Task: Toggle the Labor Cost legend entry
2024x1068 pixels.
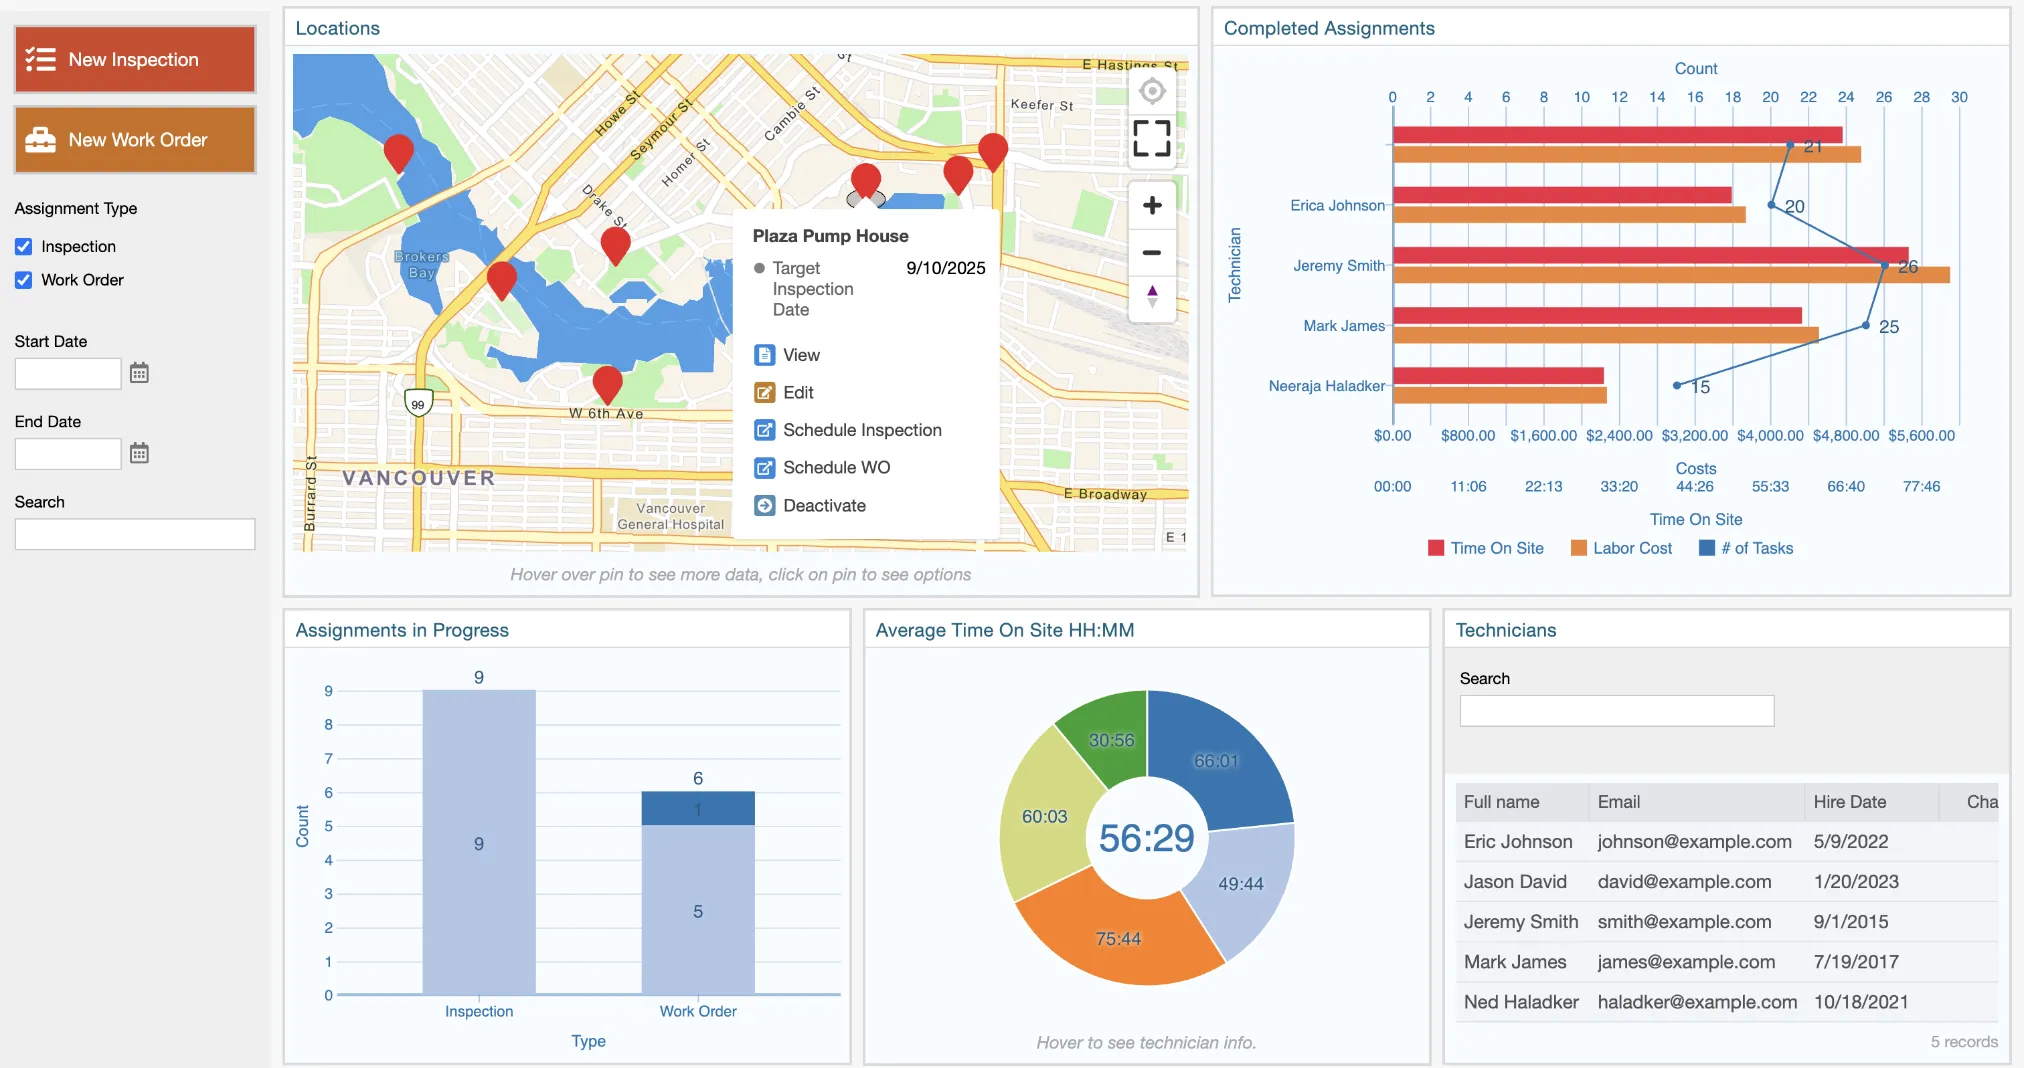Action: 1622,548
